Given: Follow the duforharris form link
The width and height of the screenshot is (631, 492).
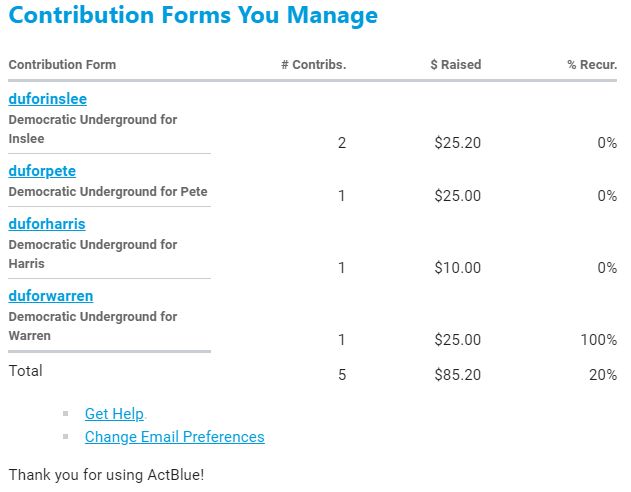Looking at the screenshot, I should pyautogui.click(x=47, y=224).
